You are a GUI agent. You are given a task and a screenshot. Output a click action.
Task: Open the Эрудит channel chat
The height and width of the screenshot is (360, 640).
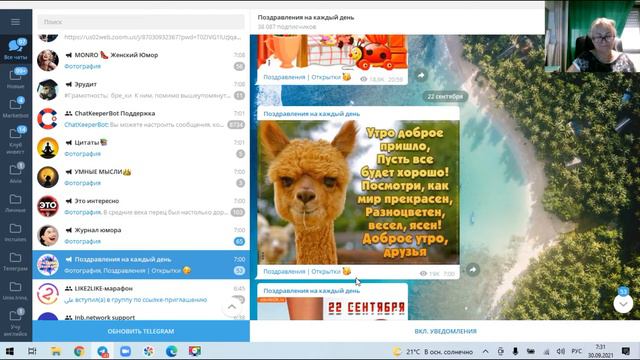(x=141, y=90)
